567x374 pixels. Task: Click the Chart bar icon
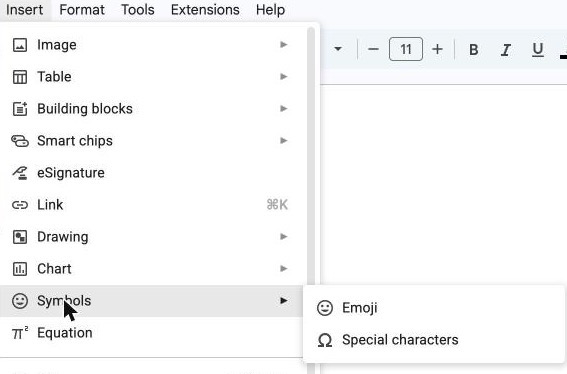pyautogui.click(x=20, y=269)
